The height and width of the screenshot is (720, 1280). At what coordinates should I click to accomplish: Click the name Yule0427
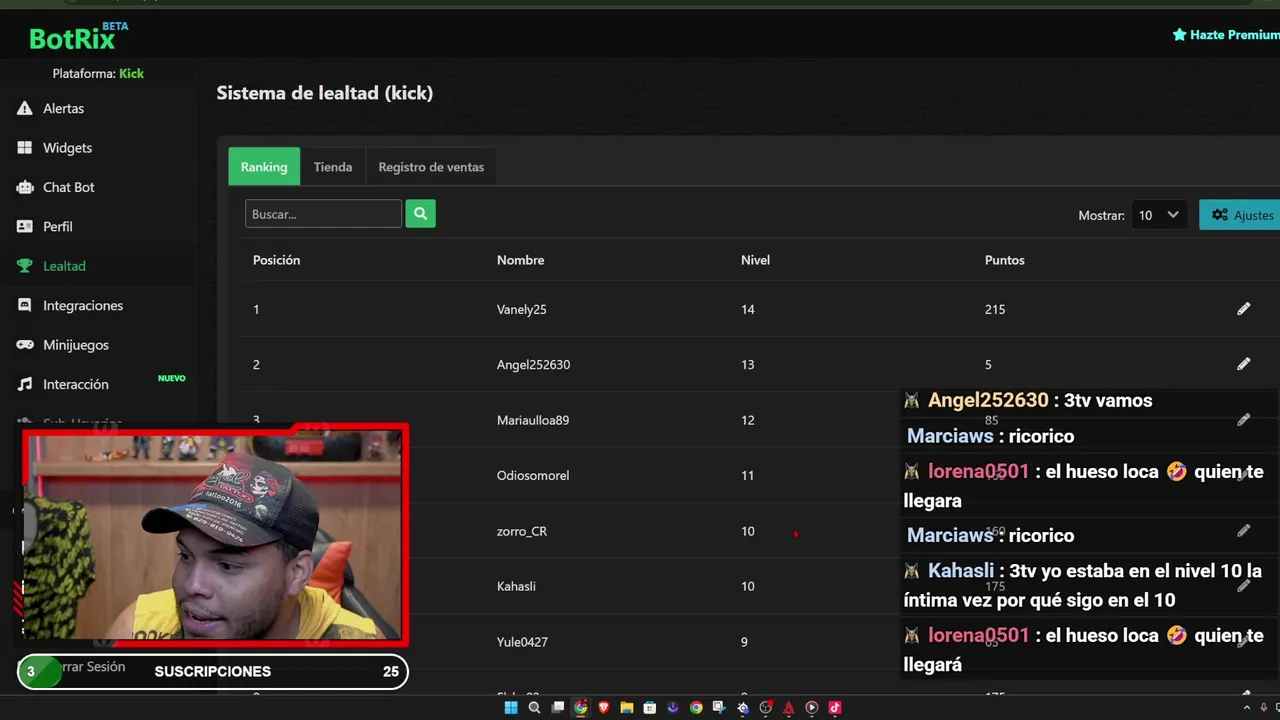click(x=522, y=642)
